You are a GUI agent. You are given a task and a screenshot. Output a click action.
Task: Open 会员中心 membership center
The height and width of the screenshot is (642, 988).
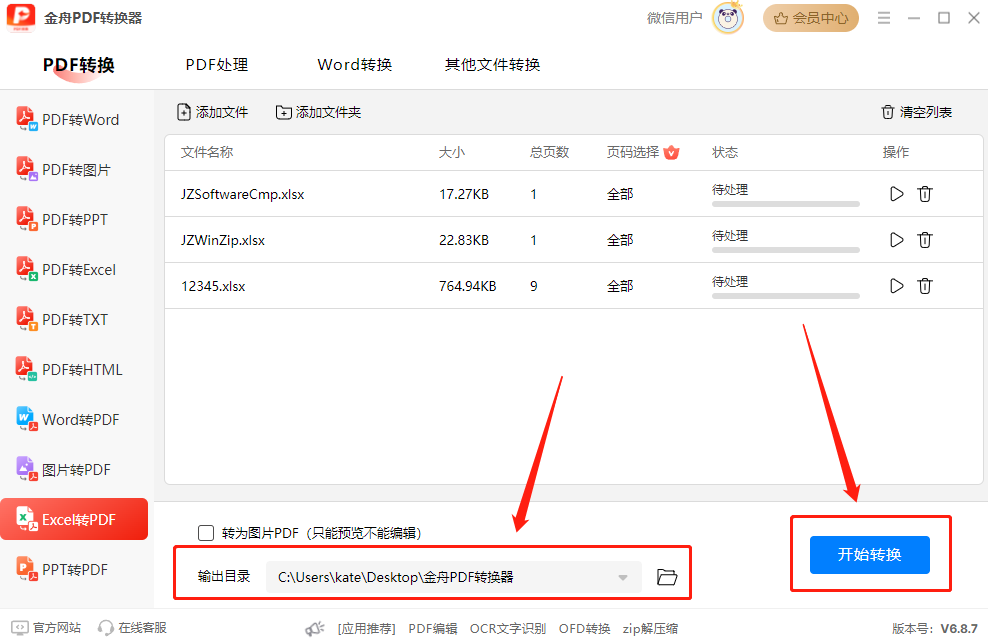811,18
